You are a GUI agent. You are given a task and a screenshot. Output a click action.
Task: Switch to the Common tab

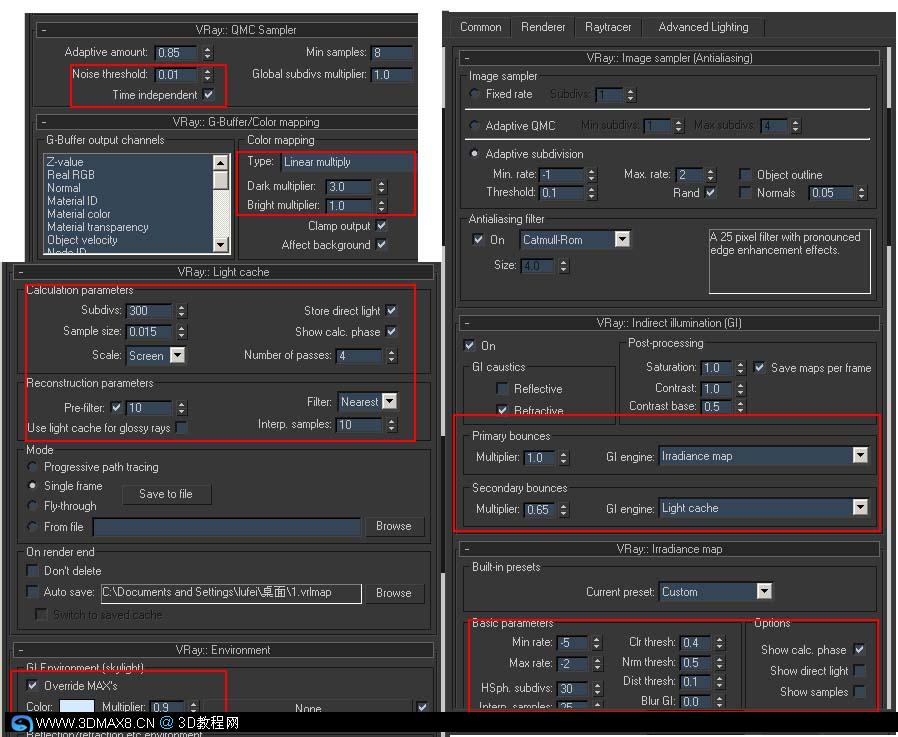480,27
